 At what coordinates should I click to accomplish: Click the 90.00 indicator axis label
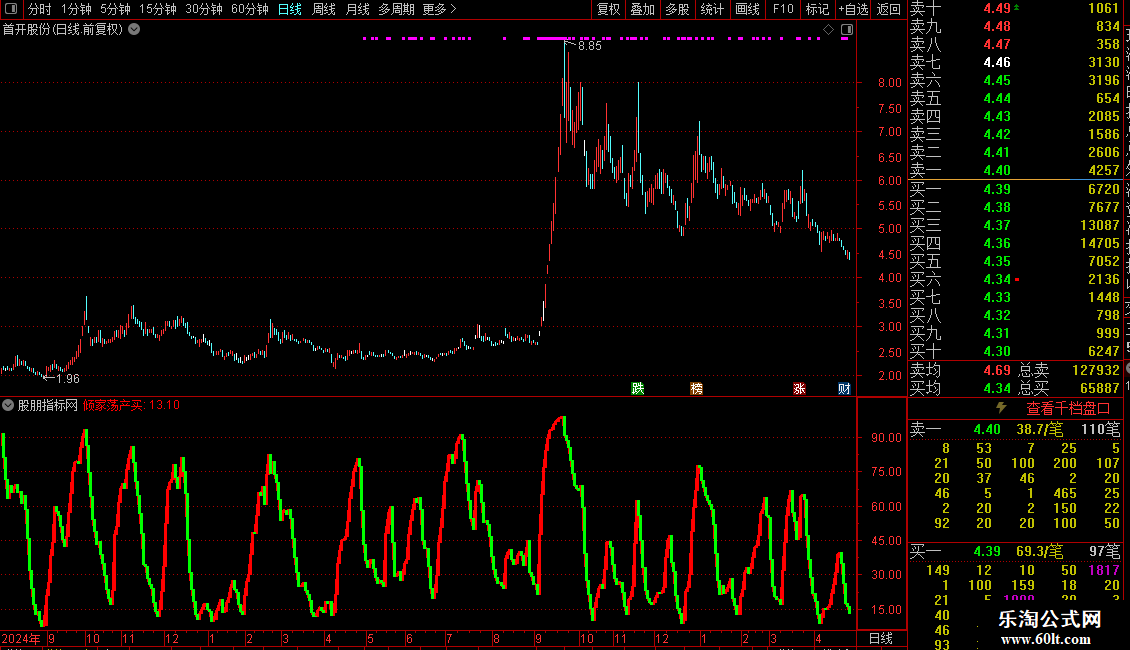[x=886, y=438]
